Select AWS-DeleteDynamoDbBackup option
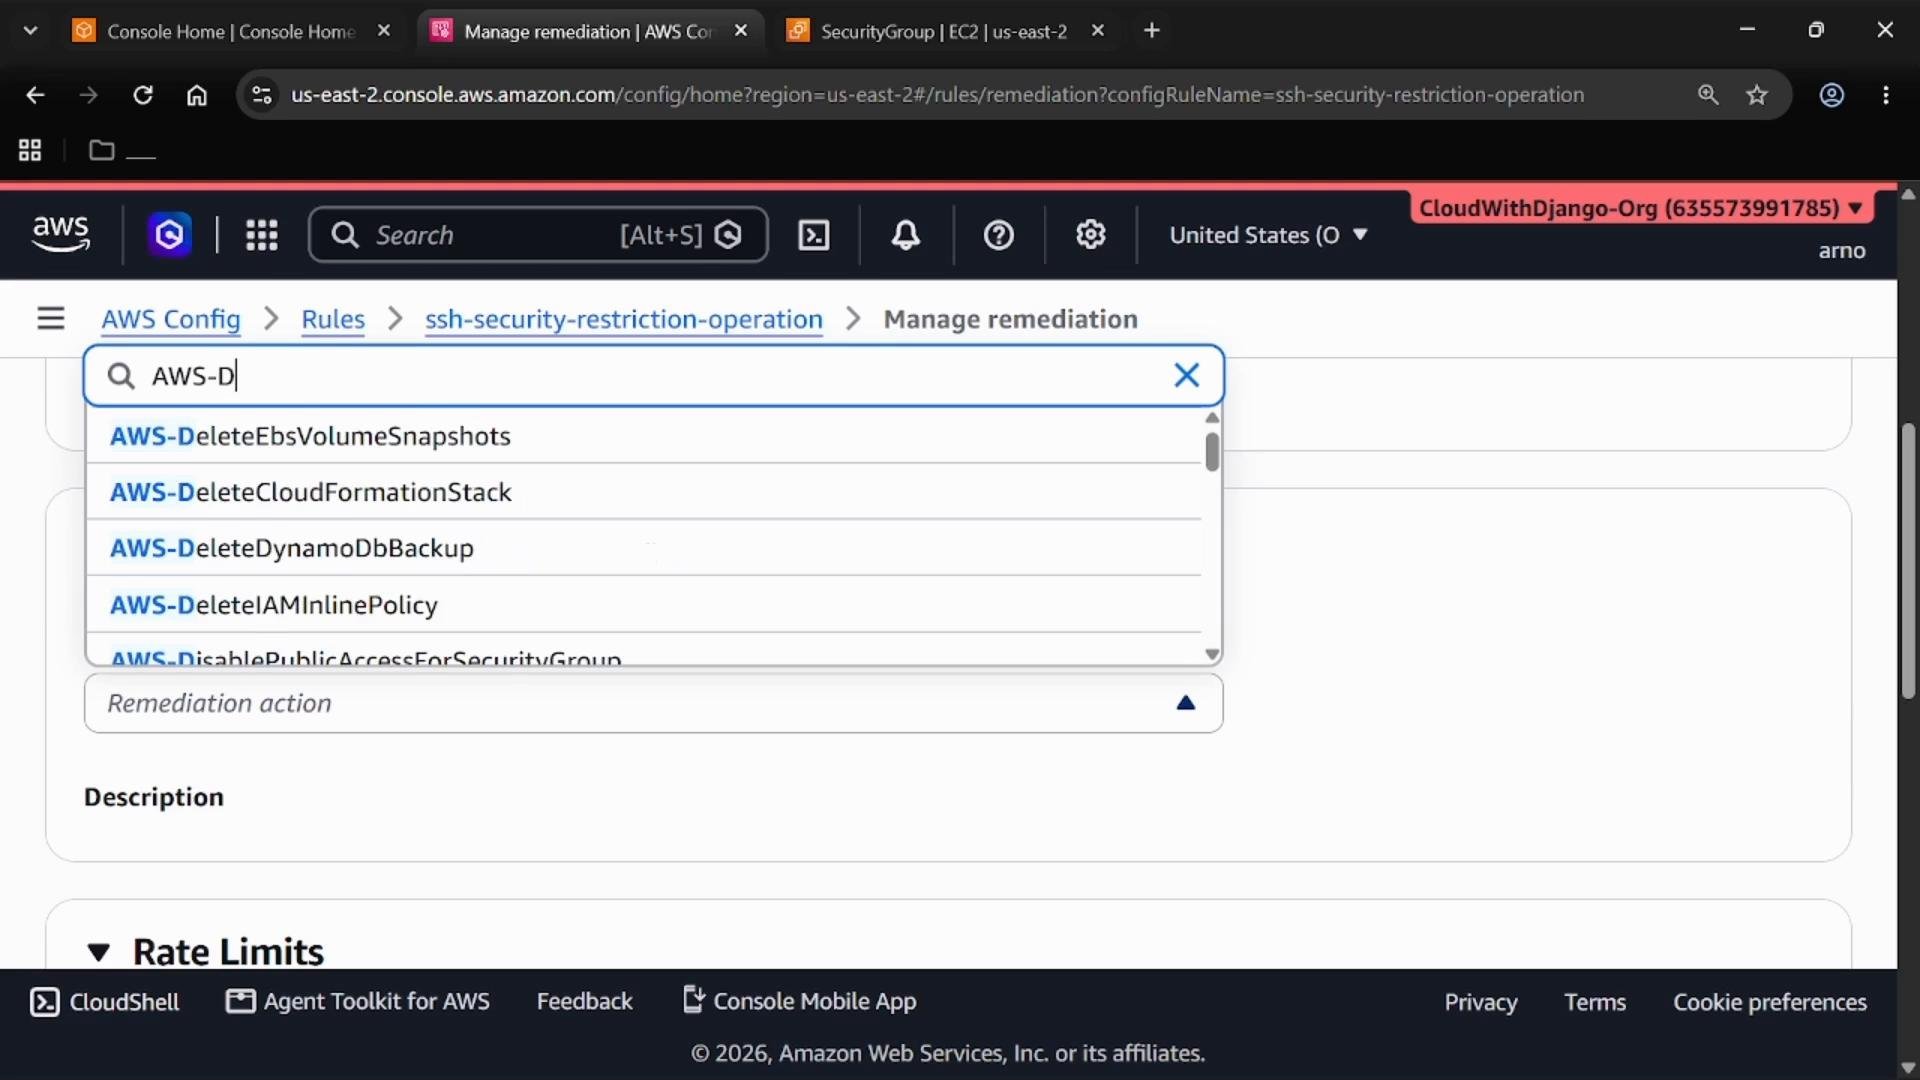The width and height of the screenshot is (1920, 1080). [x=644, y=548]
